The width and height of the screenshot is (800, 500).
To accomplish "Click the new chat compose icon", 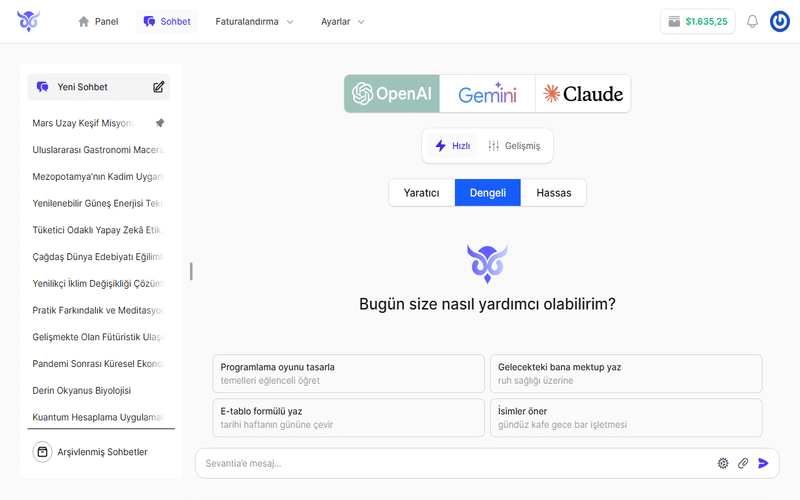I will click(x=158, y=87).
